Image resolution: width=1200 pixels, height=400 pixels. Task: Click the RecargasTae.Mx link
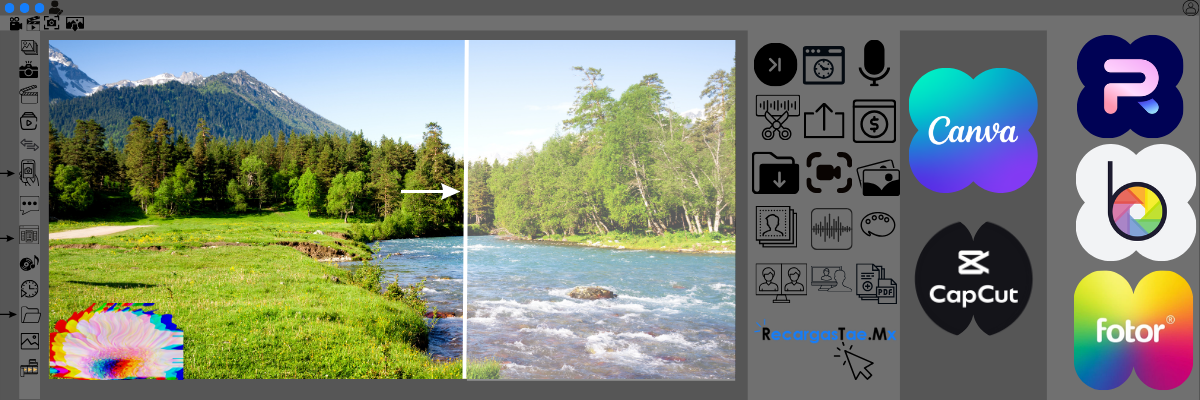pyautogui.click(x=826, y=335)
